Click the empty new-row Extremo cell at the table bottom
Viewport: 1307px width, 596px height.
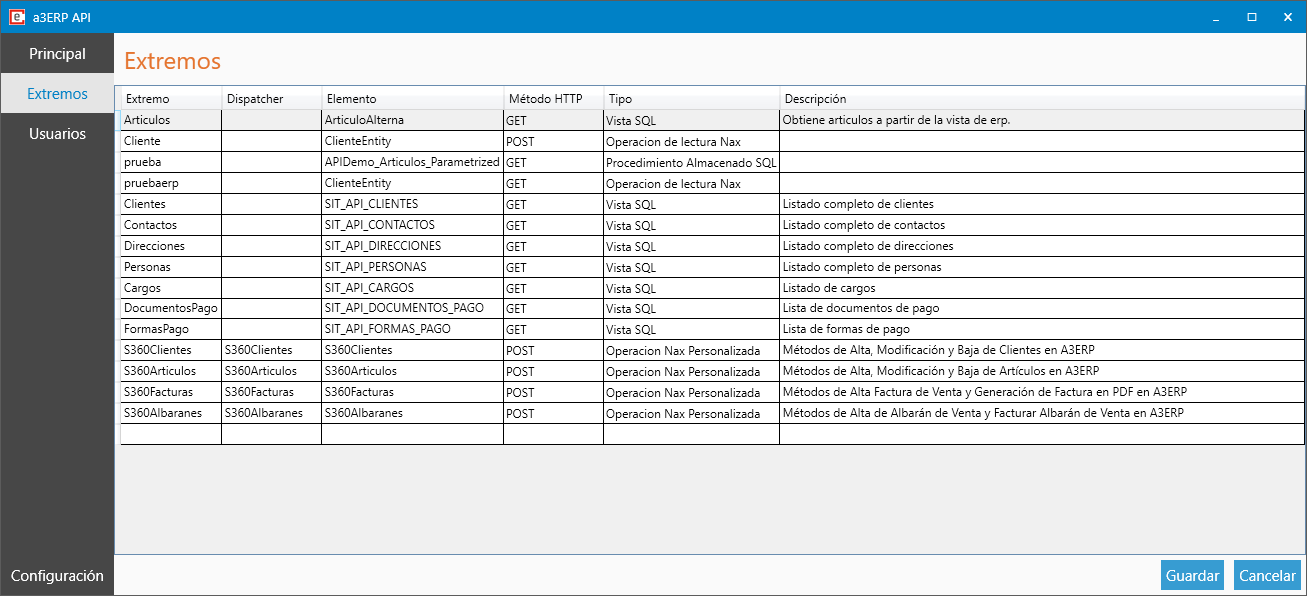[171, 434]
